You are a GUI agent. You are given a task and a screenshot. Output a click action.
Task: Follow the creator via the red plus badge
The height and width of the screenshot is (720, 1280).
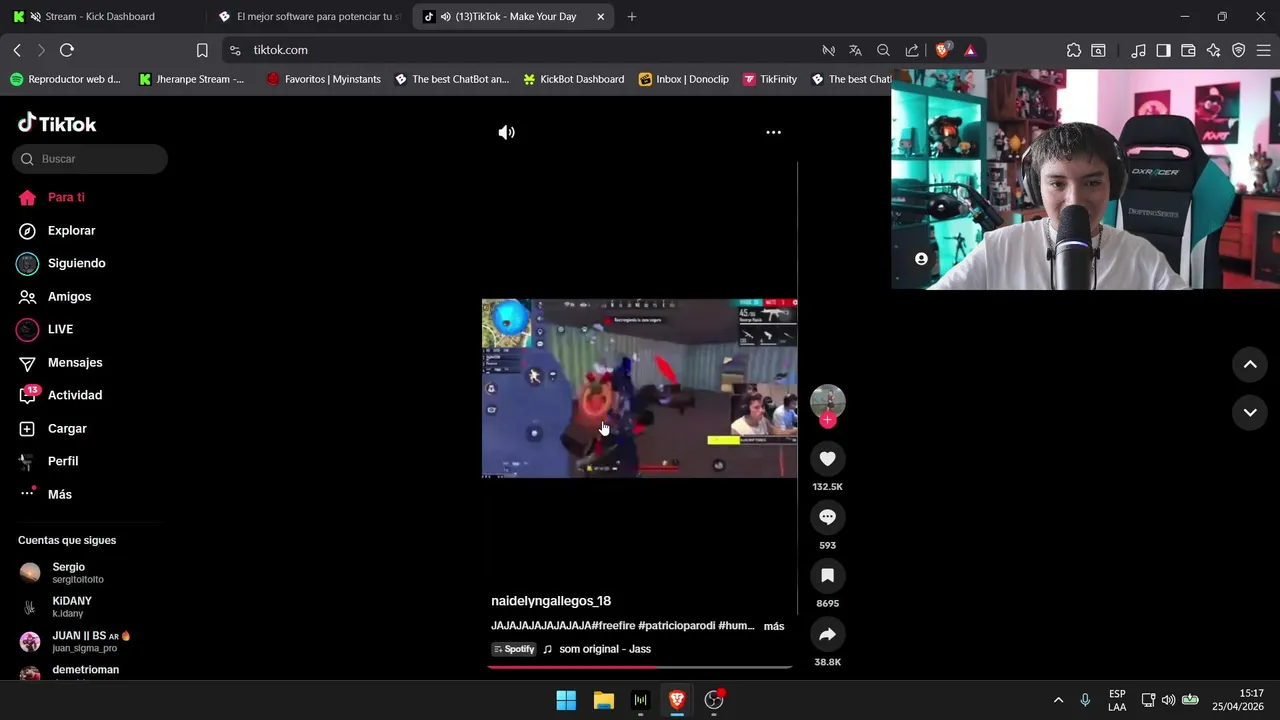pyautogui.click(x=827, y=420)
